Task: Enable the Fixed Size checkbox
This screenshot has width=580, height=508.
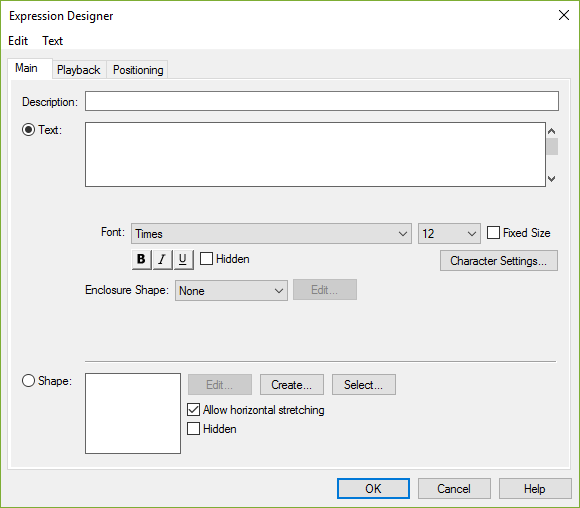Action: click(x=493, y=233)
